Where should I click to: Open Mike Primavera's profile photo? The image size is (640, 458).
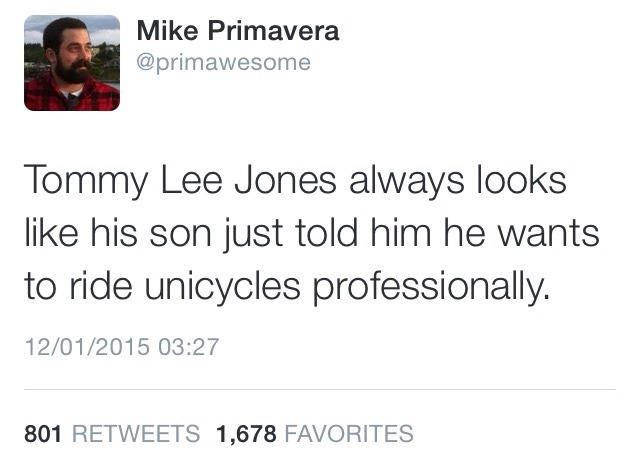(72, 62)
